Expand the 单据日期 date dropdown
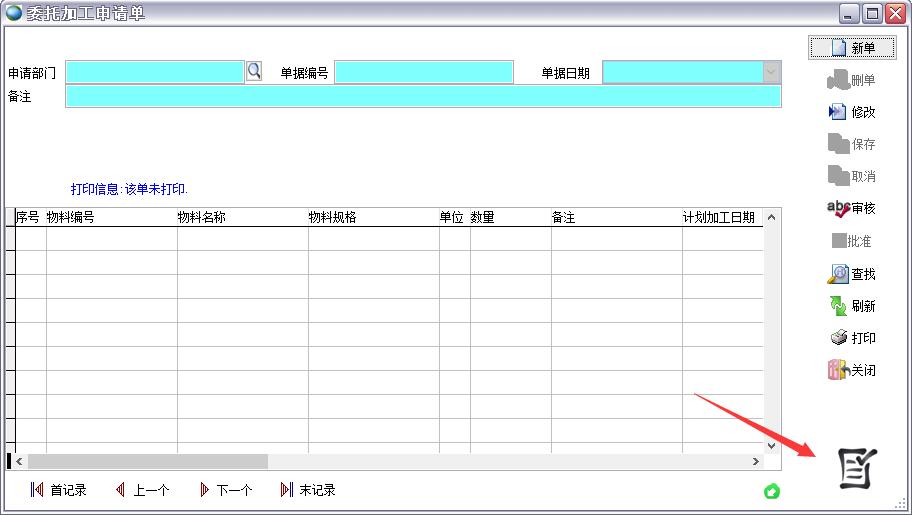The height and width of the screenshot is (515, 912). (x=771, y=72)
